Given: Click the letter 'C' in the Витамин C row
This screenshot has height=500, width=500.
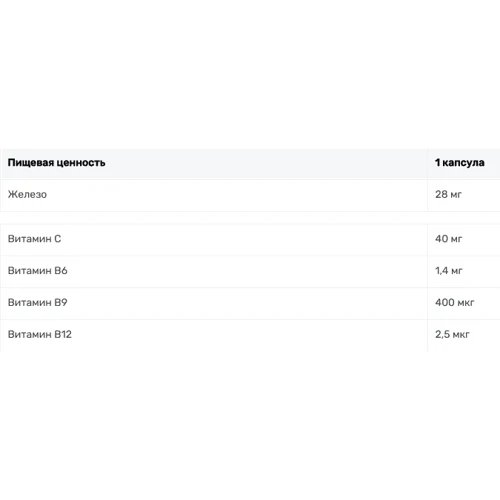Looking at the screenshot, I should 58,239.
